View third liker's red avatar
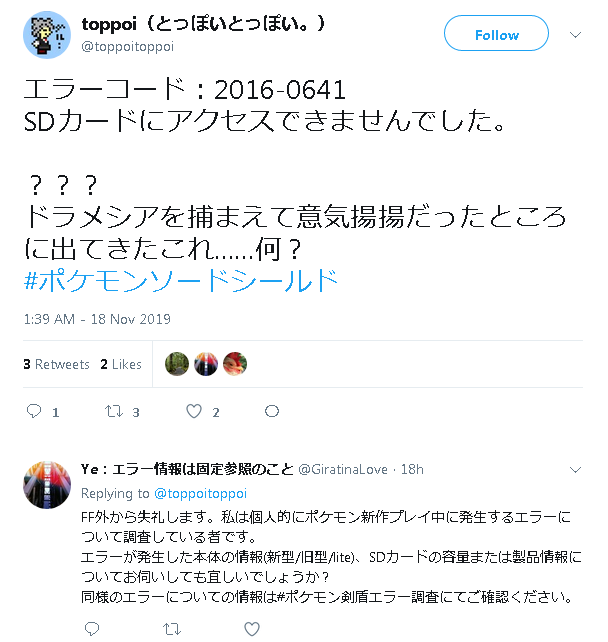This screenshot has height=642, width=608. pyautogui.click(x=235, y=364)
